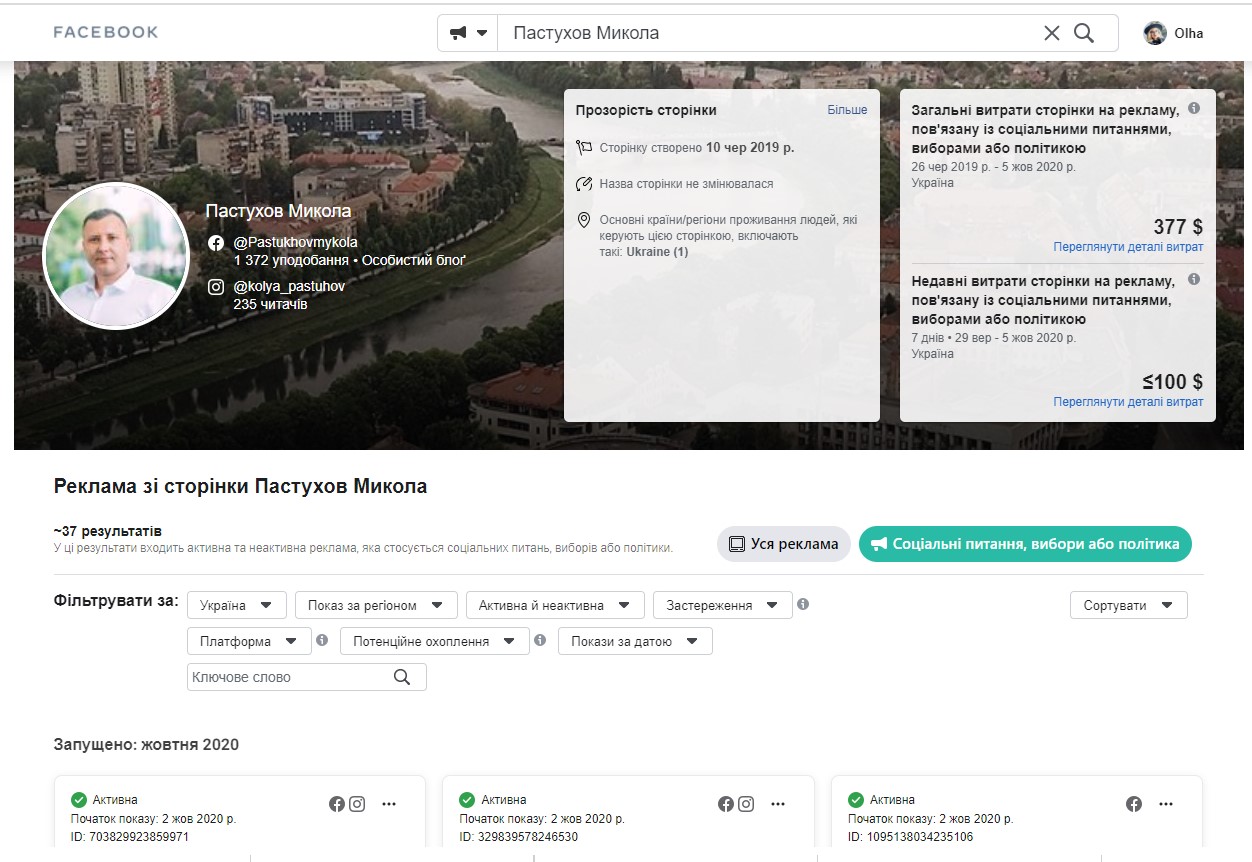Click the magnifier icon in the keyword field
Viewport: 1252px width, 862px height.
[x=402, y=677]
